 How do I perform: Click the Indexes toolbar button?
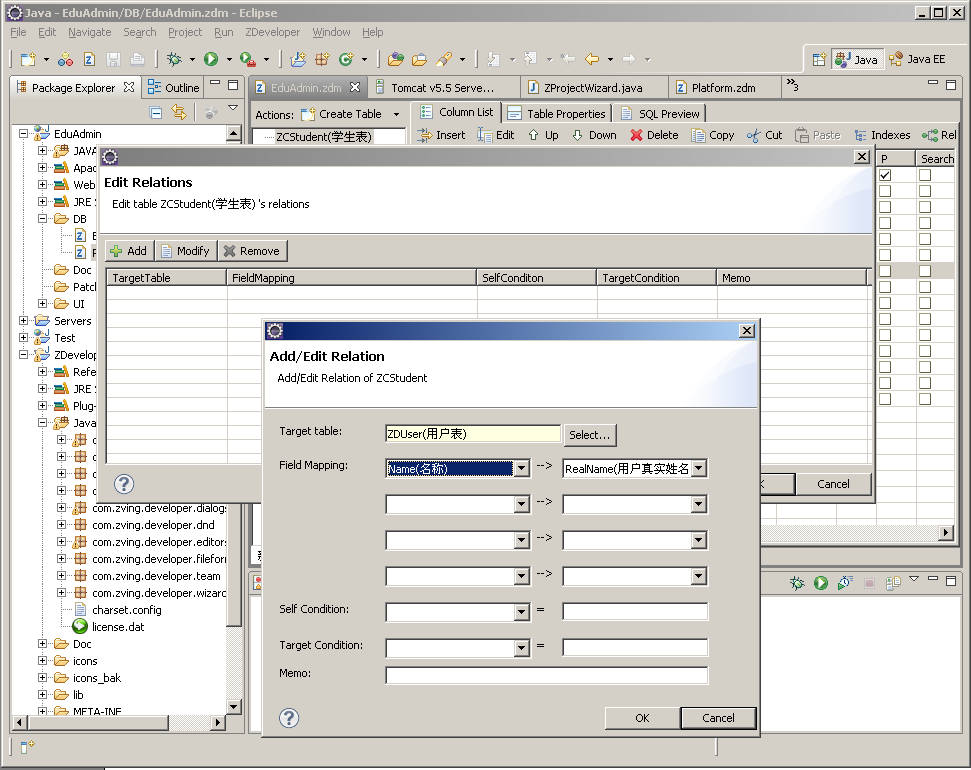[881, 135]
